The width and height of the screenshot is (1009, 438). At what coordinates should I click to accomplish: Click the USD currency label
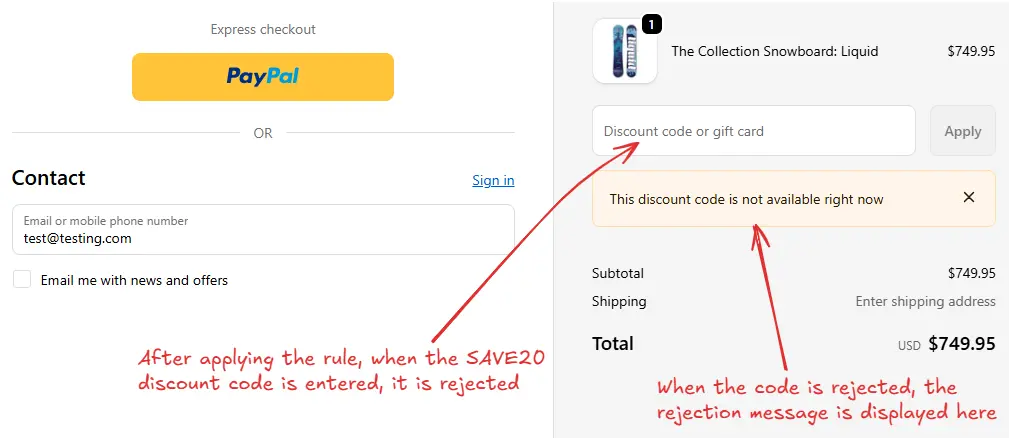click(909, 346)
